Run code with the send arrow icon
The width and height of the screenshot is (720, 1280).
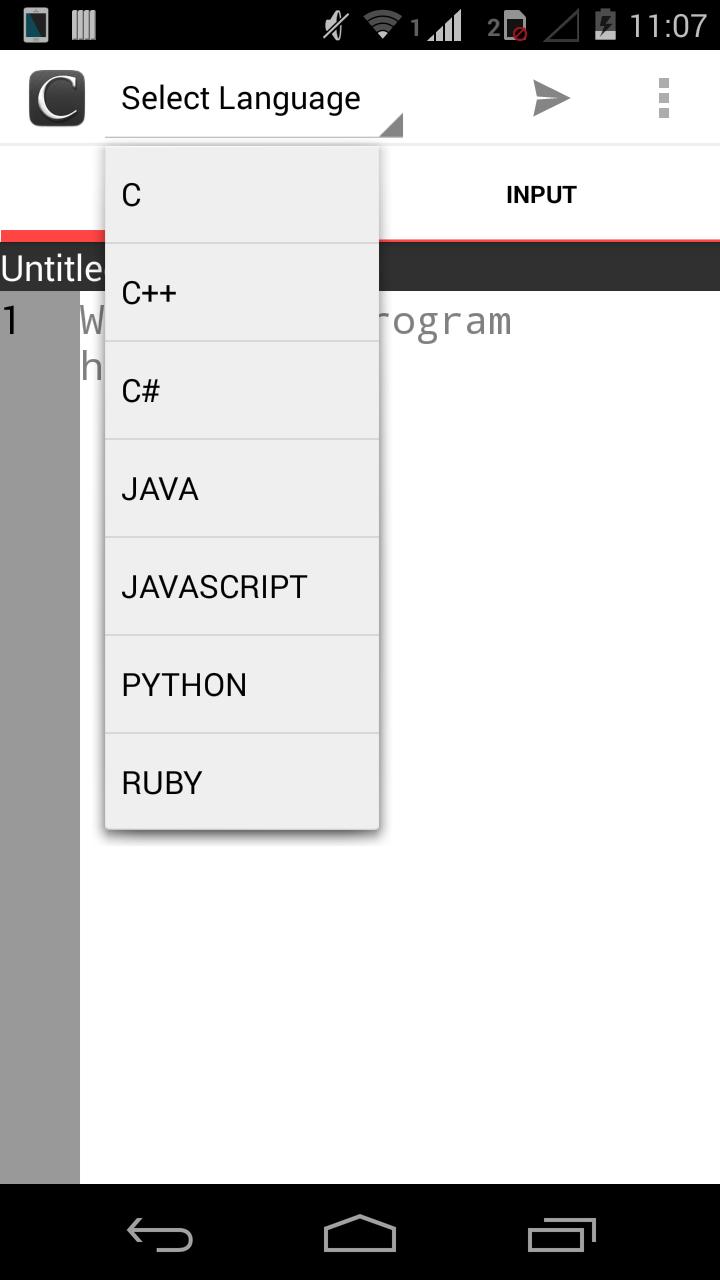(551, 97)
